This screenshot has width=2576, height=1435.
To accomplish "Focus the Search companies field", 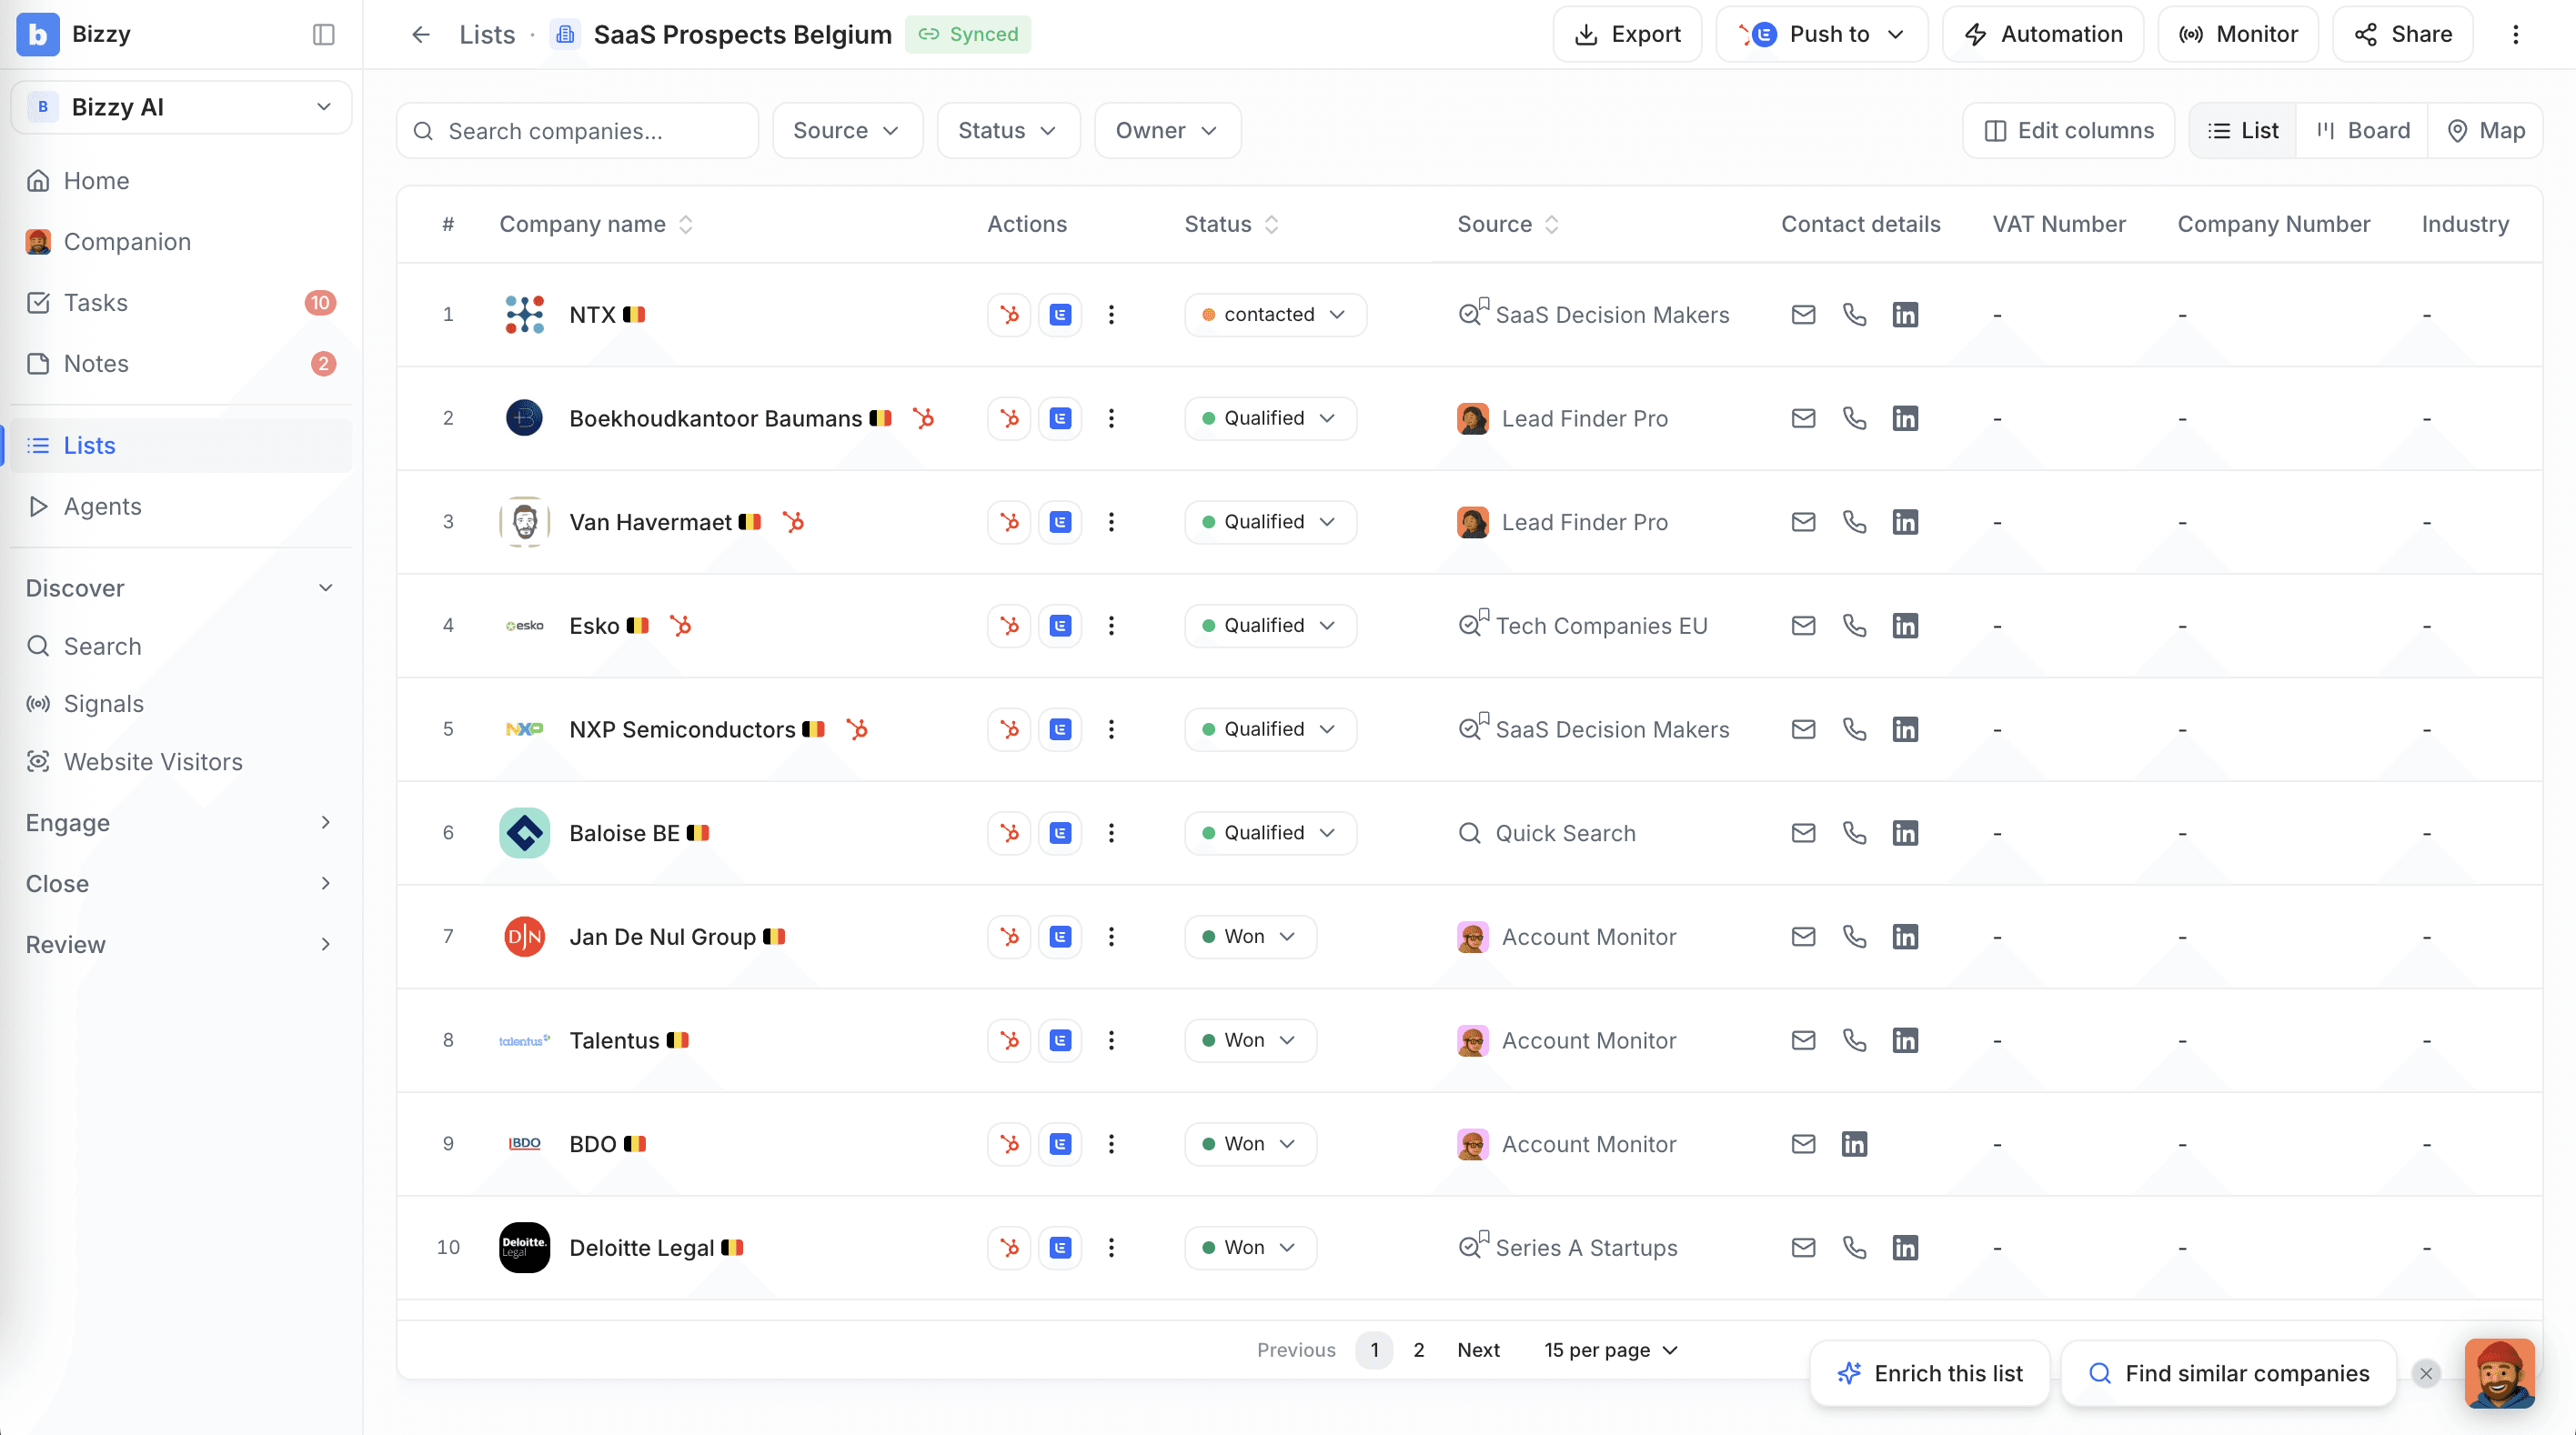I will pyautogui.click(x=577, y=130).
